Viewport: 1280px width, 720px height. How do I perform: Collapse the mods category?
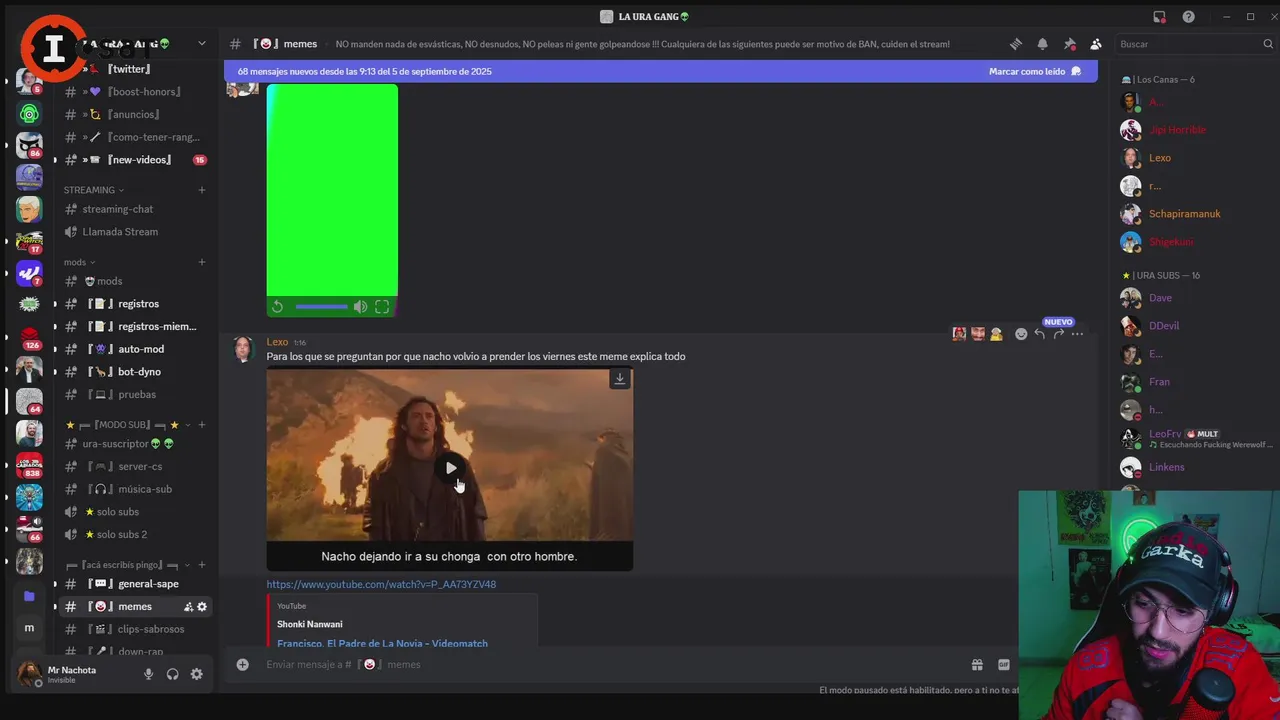79,262
